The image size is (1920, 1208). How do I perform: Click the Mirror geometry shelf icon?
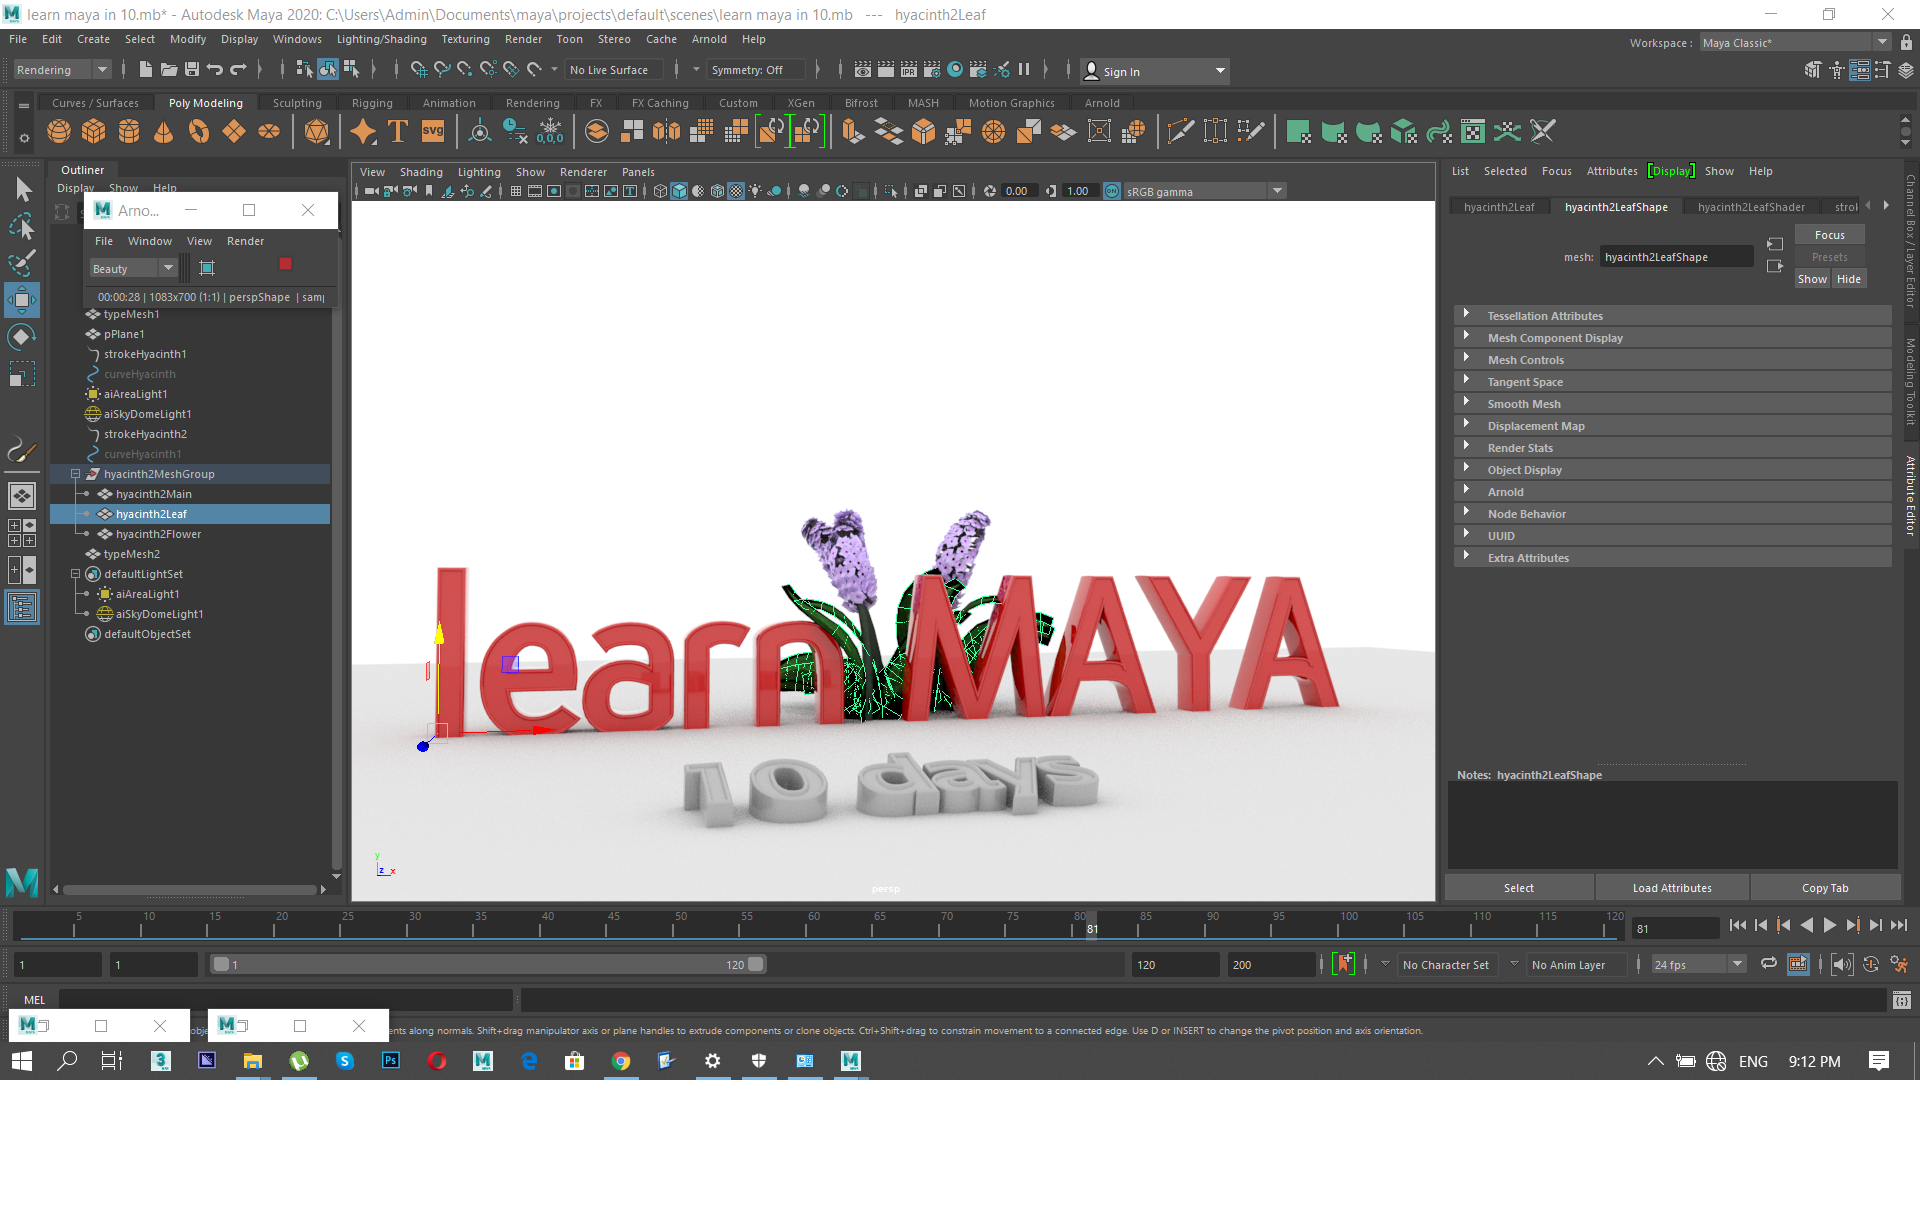666,132
